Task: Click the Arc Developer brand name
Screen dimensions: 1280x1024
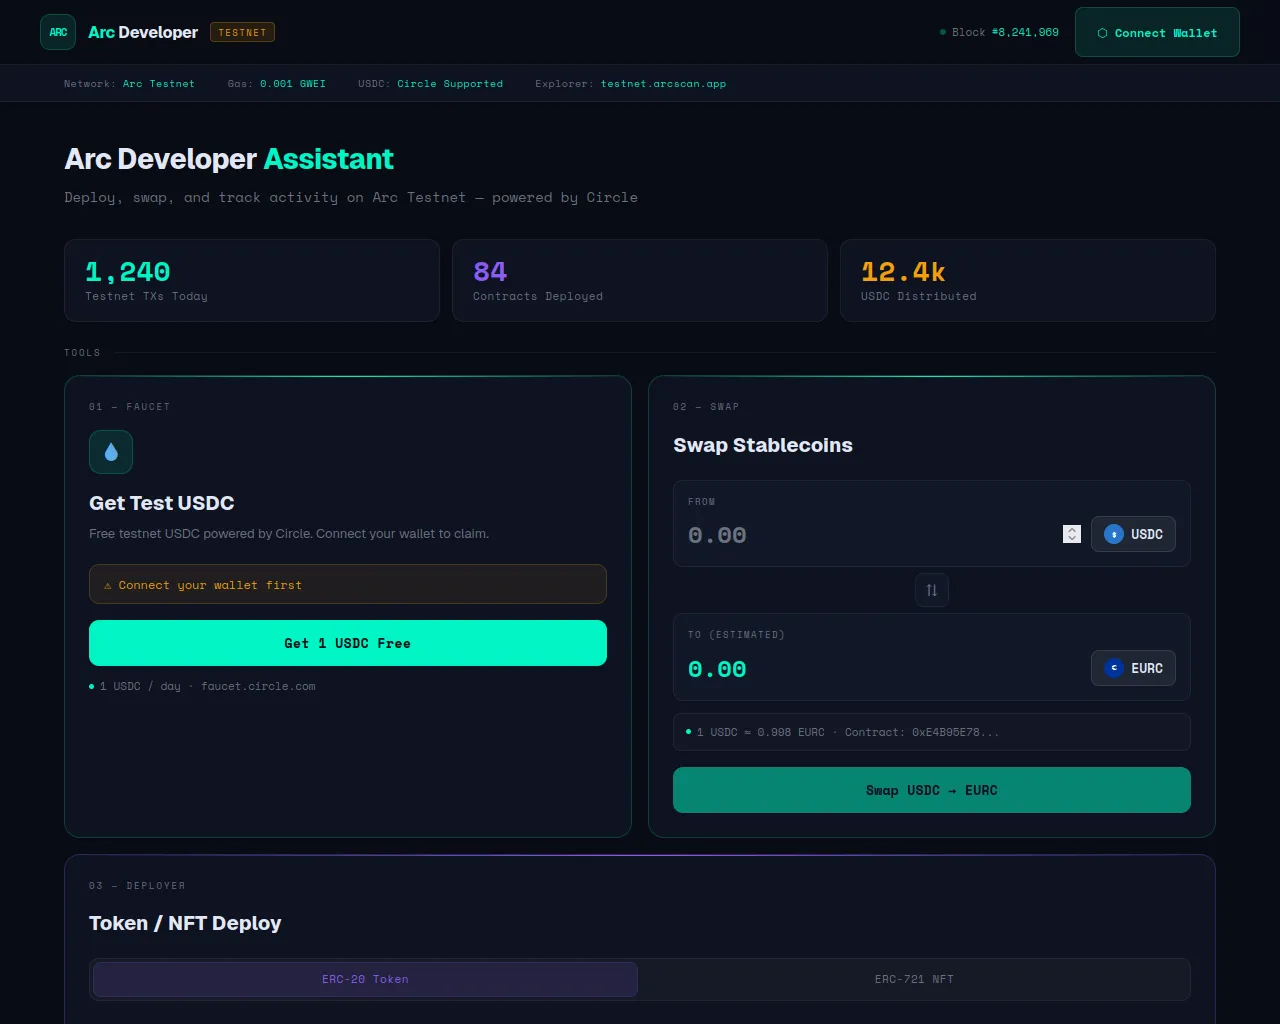Action: (x=143, y=32)
